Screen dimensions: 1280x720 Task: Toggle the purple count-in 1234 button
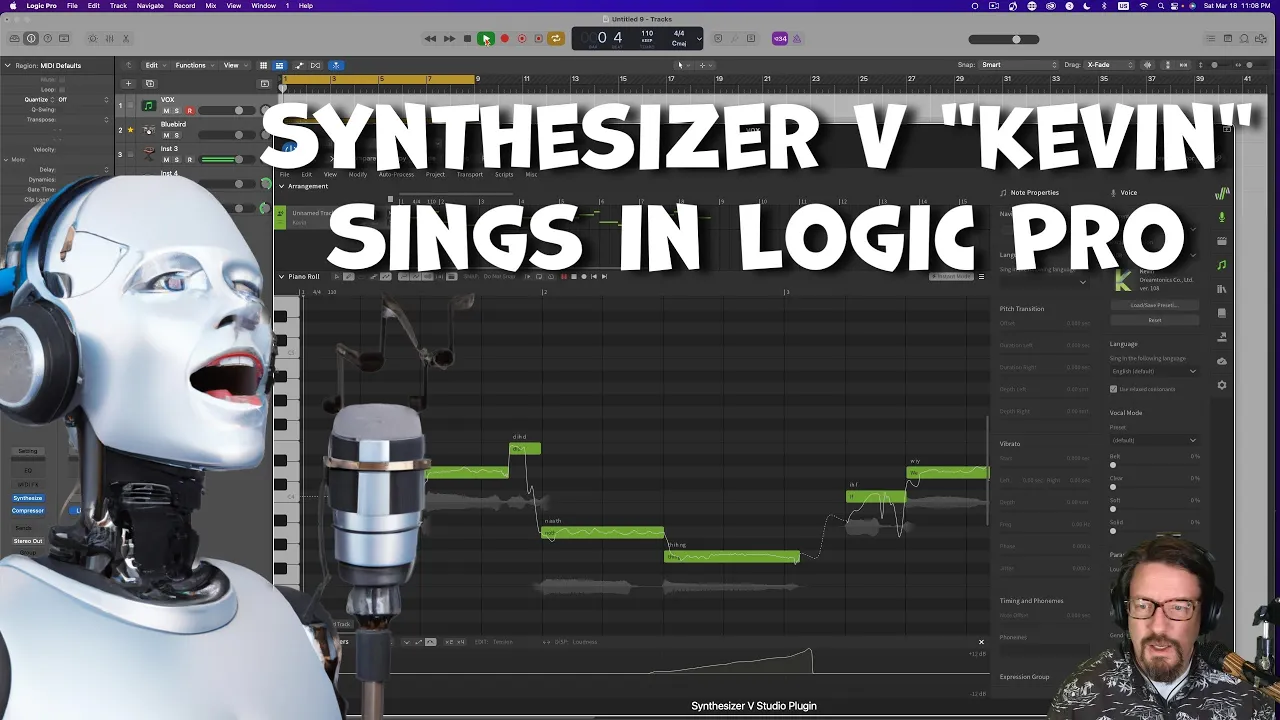[x=780, y=39]
